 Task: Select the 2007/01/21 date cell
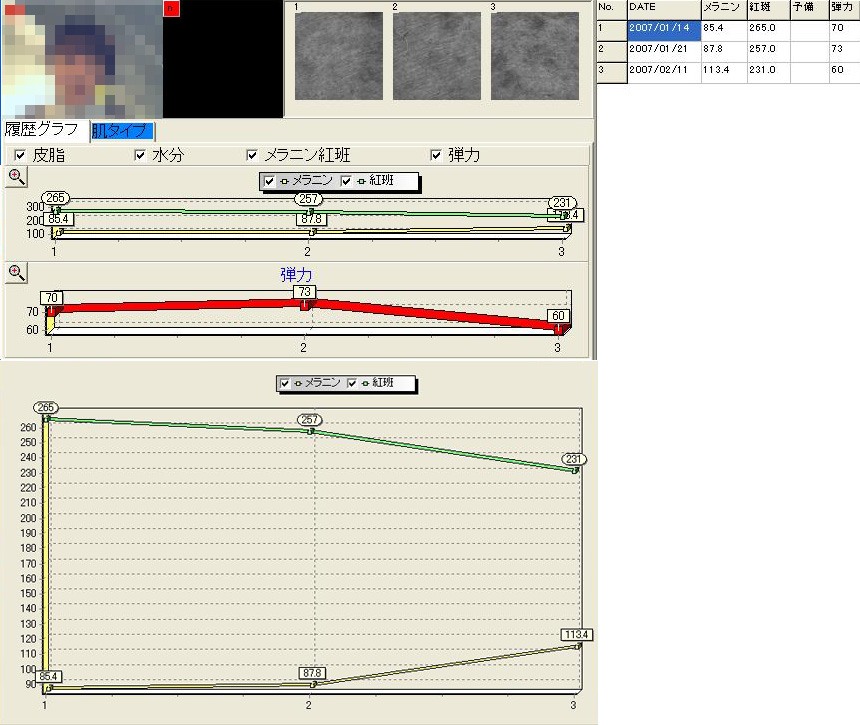[x=664, y=52]
